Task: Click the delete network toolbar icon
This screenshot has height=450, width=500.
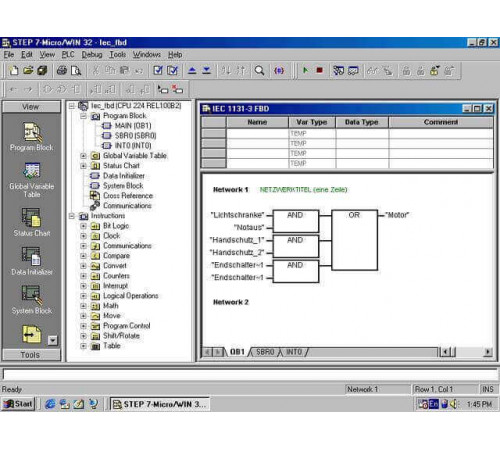Action: [x=177, y=89]
